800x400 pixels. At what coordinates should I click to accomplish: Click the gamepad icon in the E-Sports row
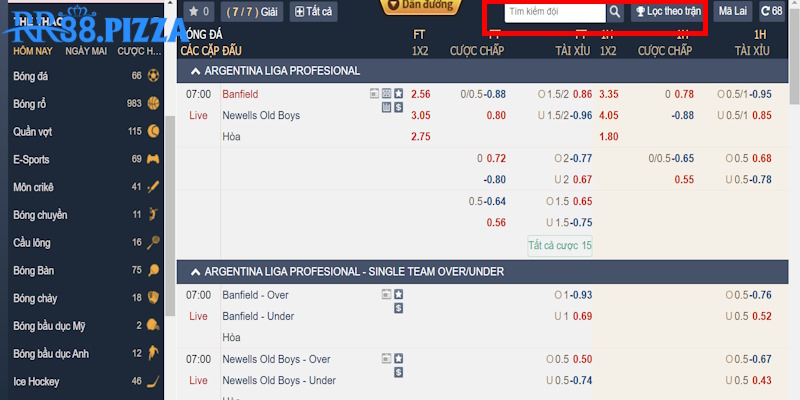[x=153, y=159]
